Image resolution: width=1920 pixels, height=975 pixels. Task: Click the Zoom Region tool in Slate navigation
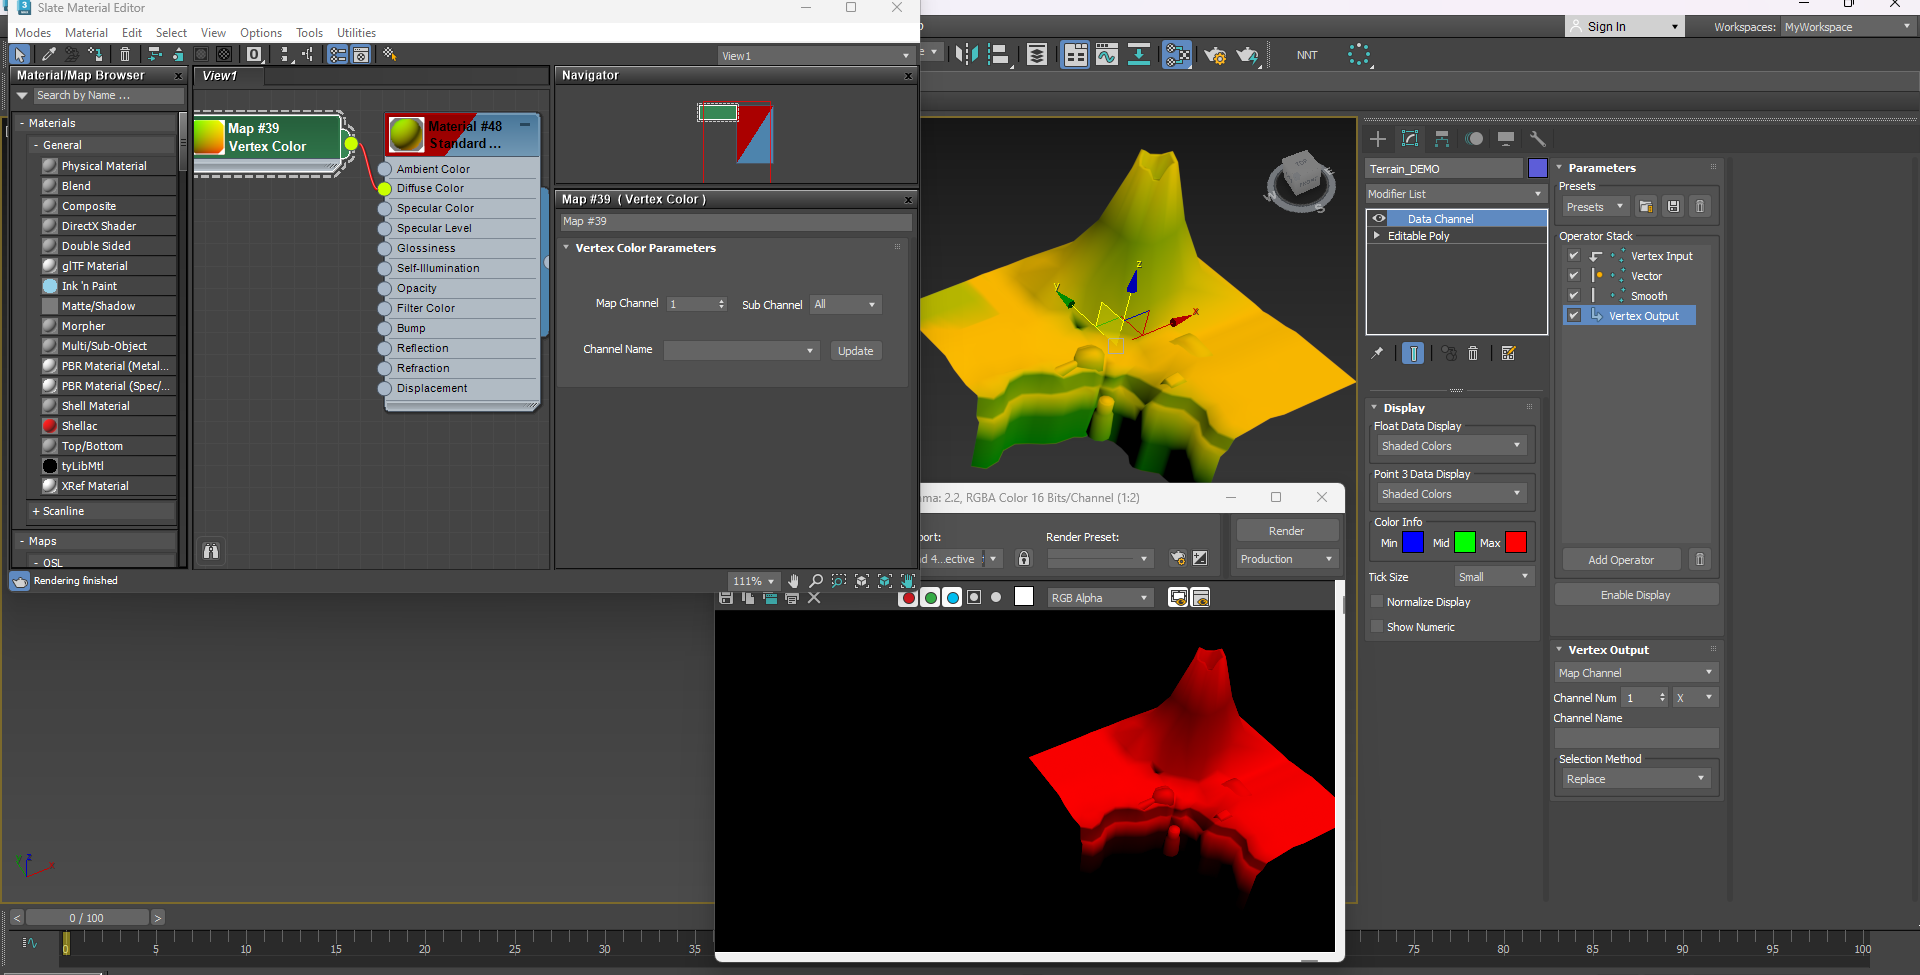click(x=839, y=581)
